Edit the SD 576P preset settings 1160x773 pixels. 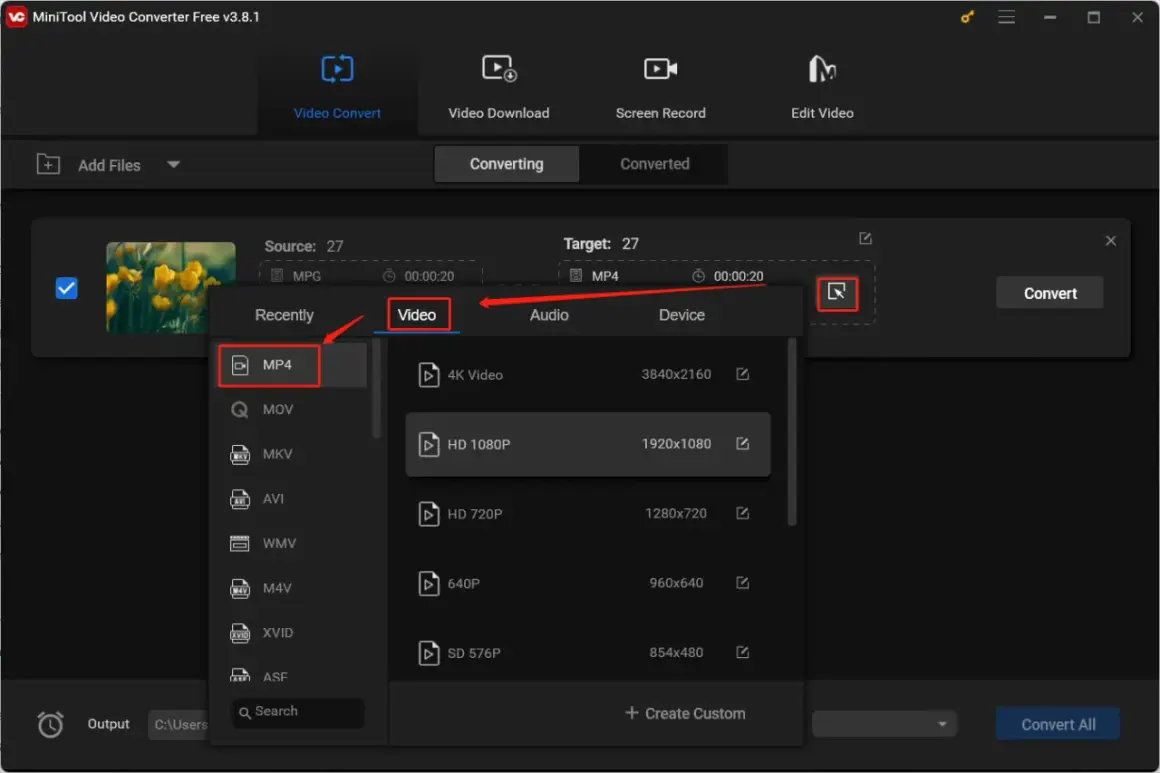coord(742,652)
